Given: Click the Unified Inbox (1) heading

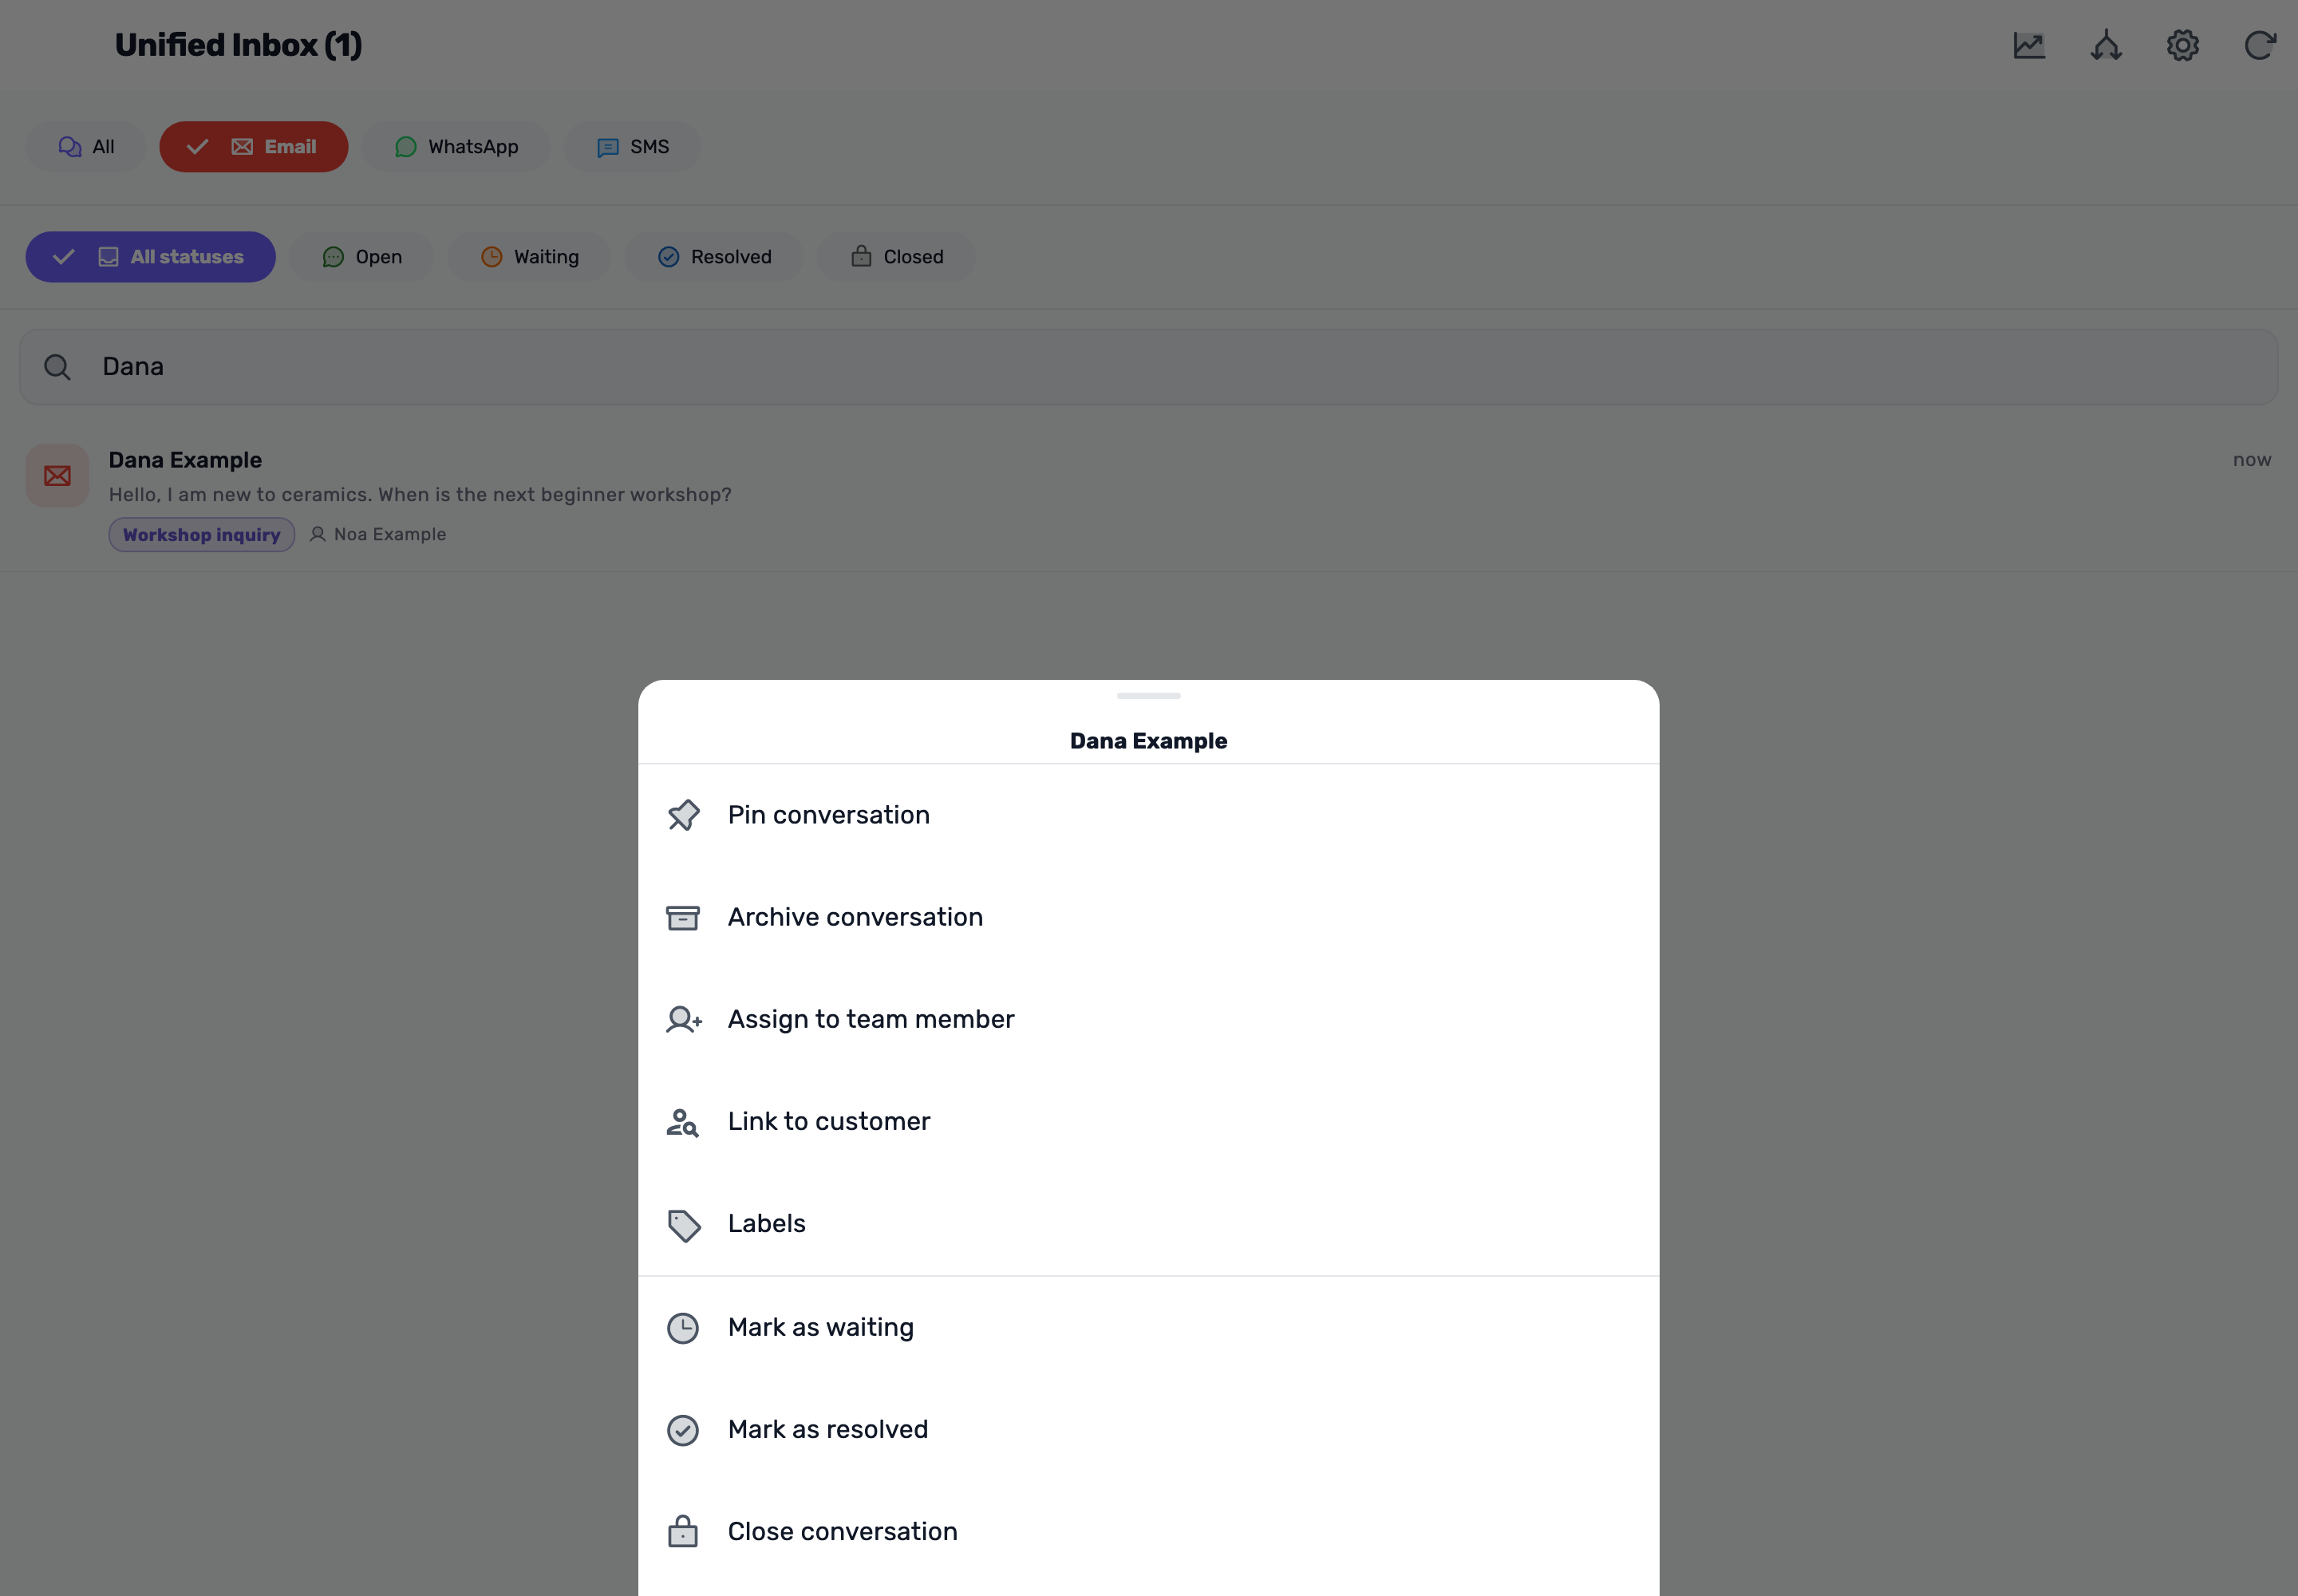Looking at the screenshot, I should [238, 45].
